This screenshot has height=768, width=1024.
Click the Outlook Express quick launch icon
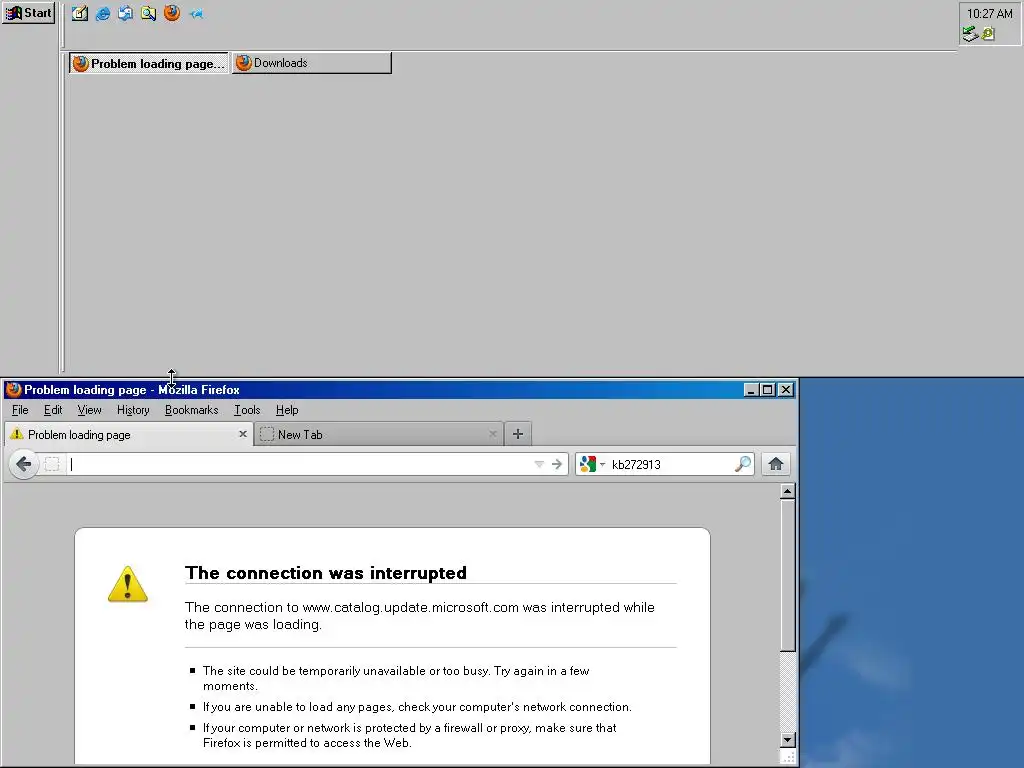tap(125, 13)
